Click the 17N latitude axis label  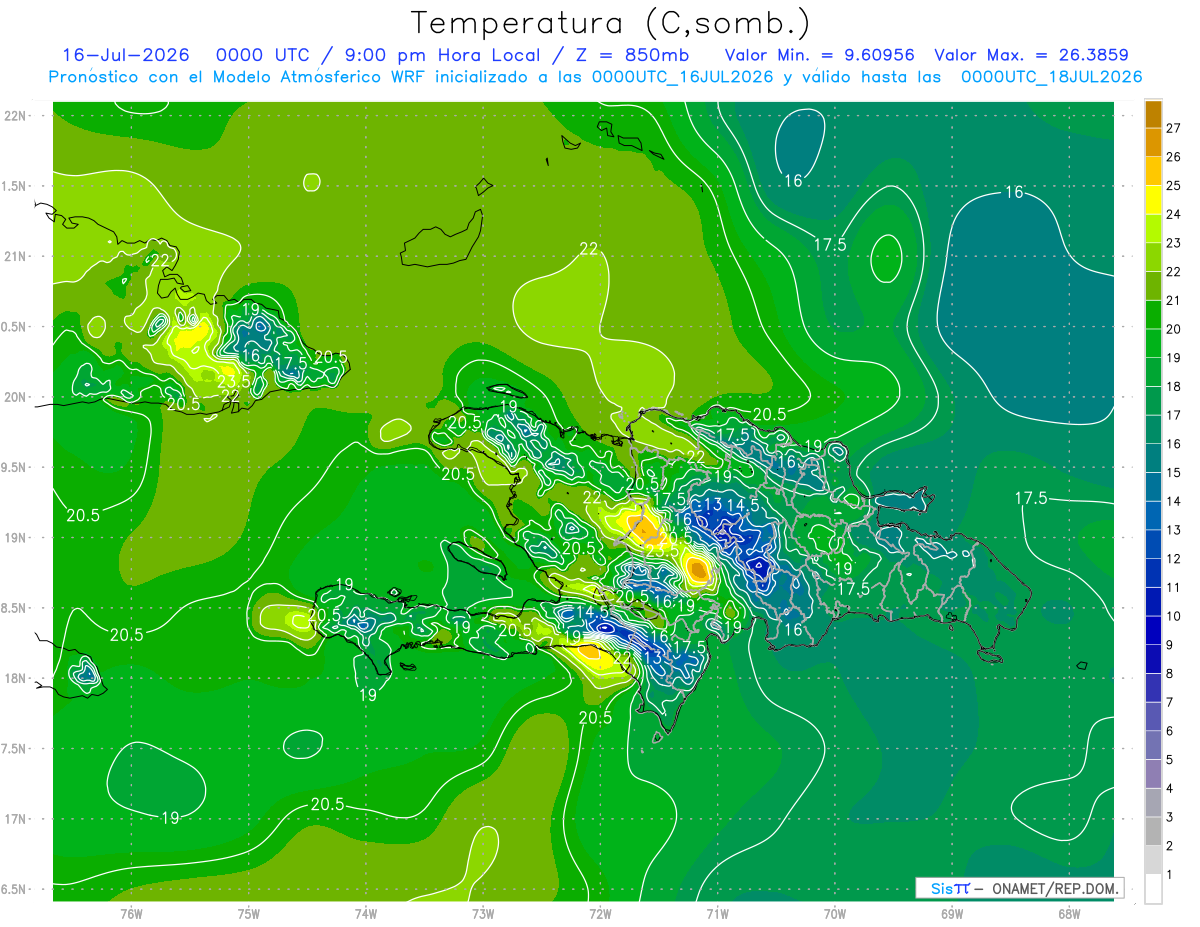[16, 819]
